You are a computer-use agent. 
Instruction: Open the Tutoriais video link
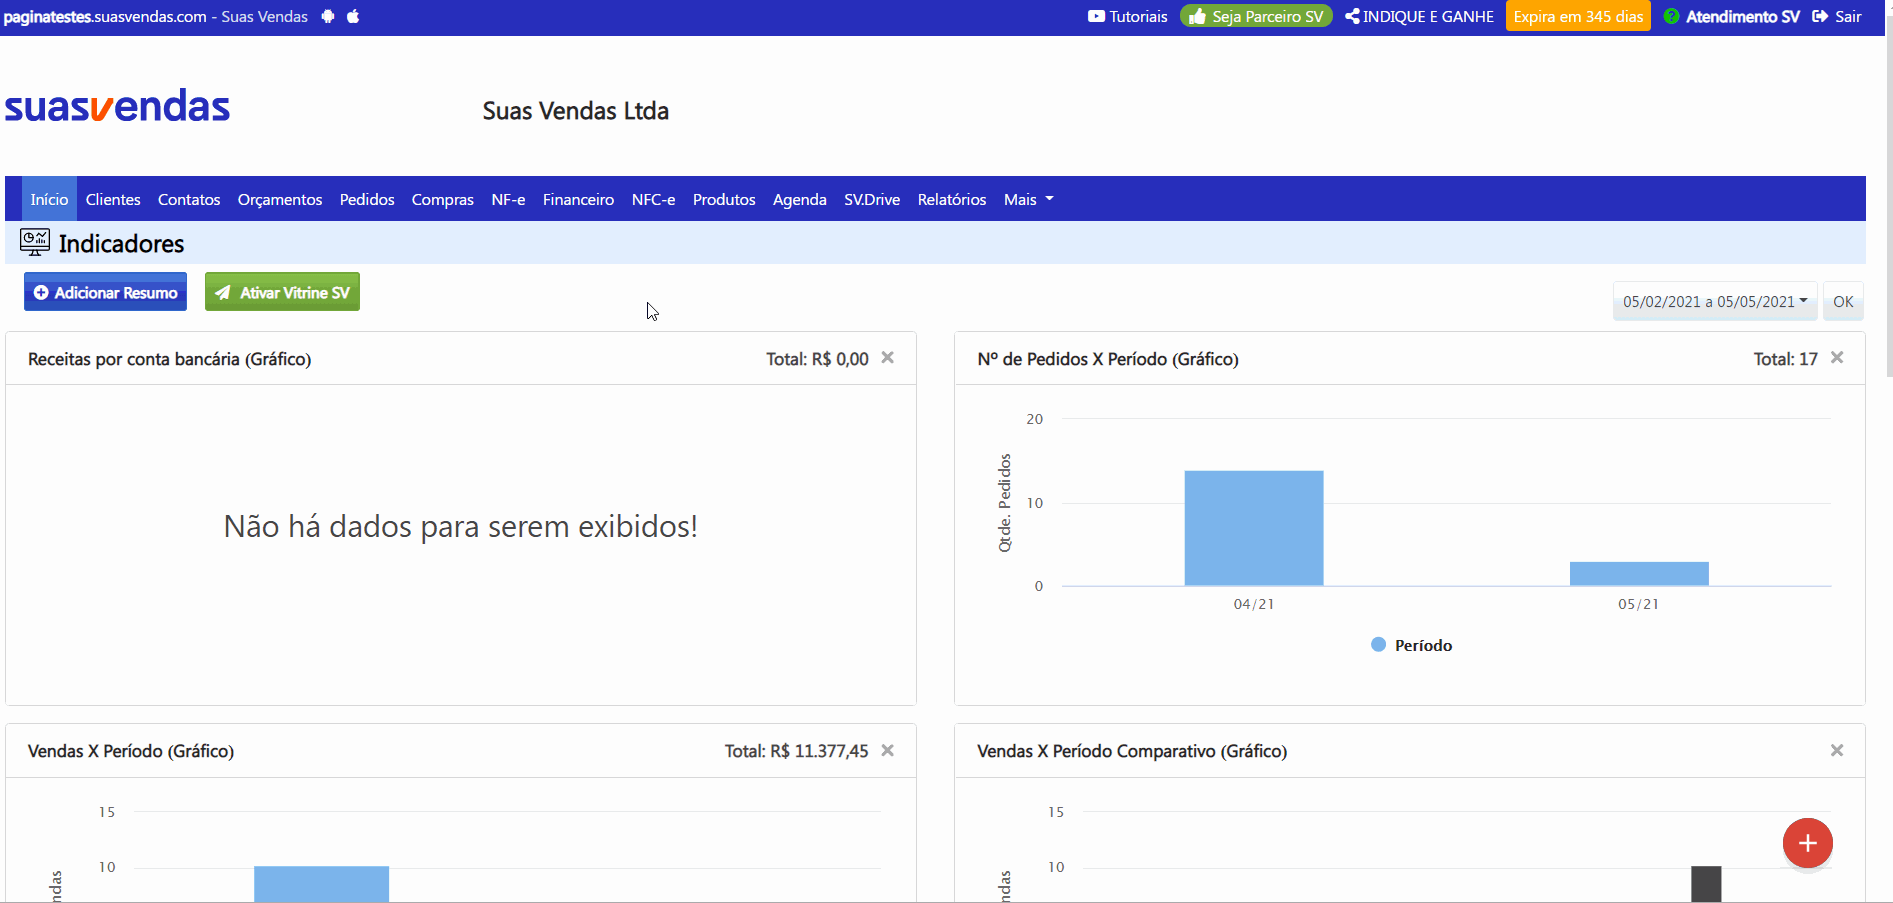click(1128, 16)
